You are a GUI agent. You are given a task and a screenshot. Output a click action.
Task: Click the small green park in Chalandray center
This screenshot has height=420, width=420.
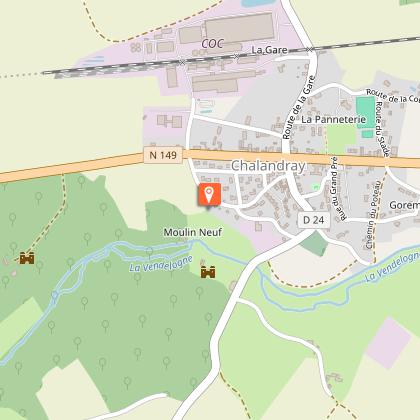[316, 187]
